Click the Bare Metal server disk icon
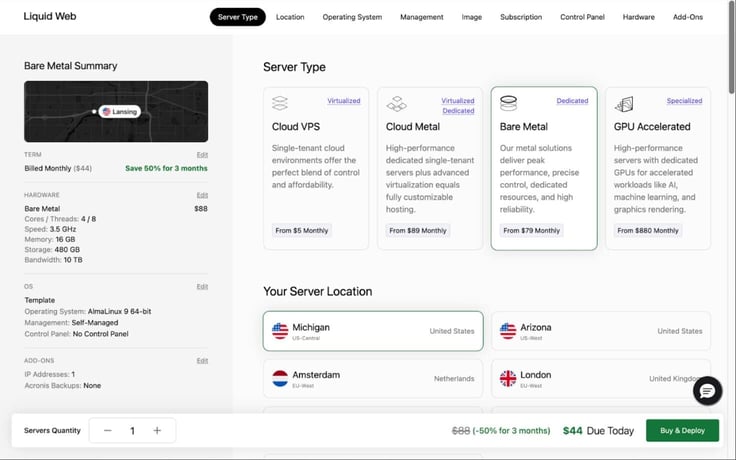736x460 pixels. [508, 103]
